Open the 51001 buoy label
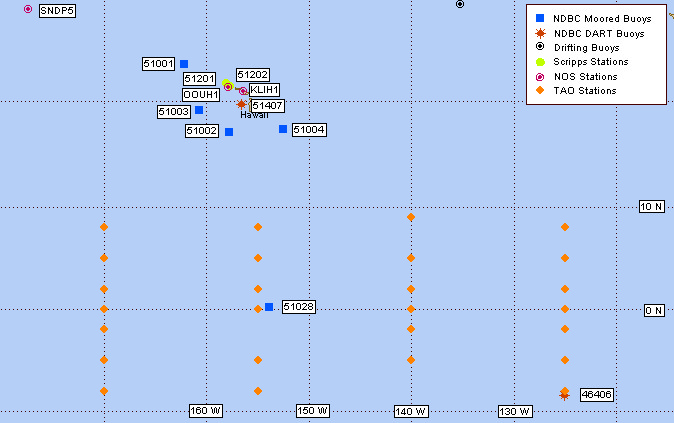 coord(159,64)
